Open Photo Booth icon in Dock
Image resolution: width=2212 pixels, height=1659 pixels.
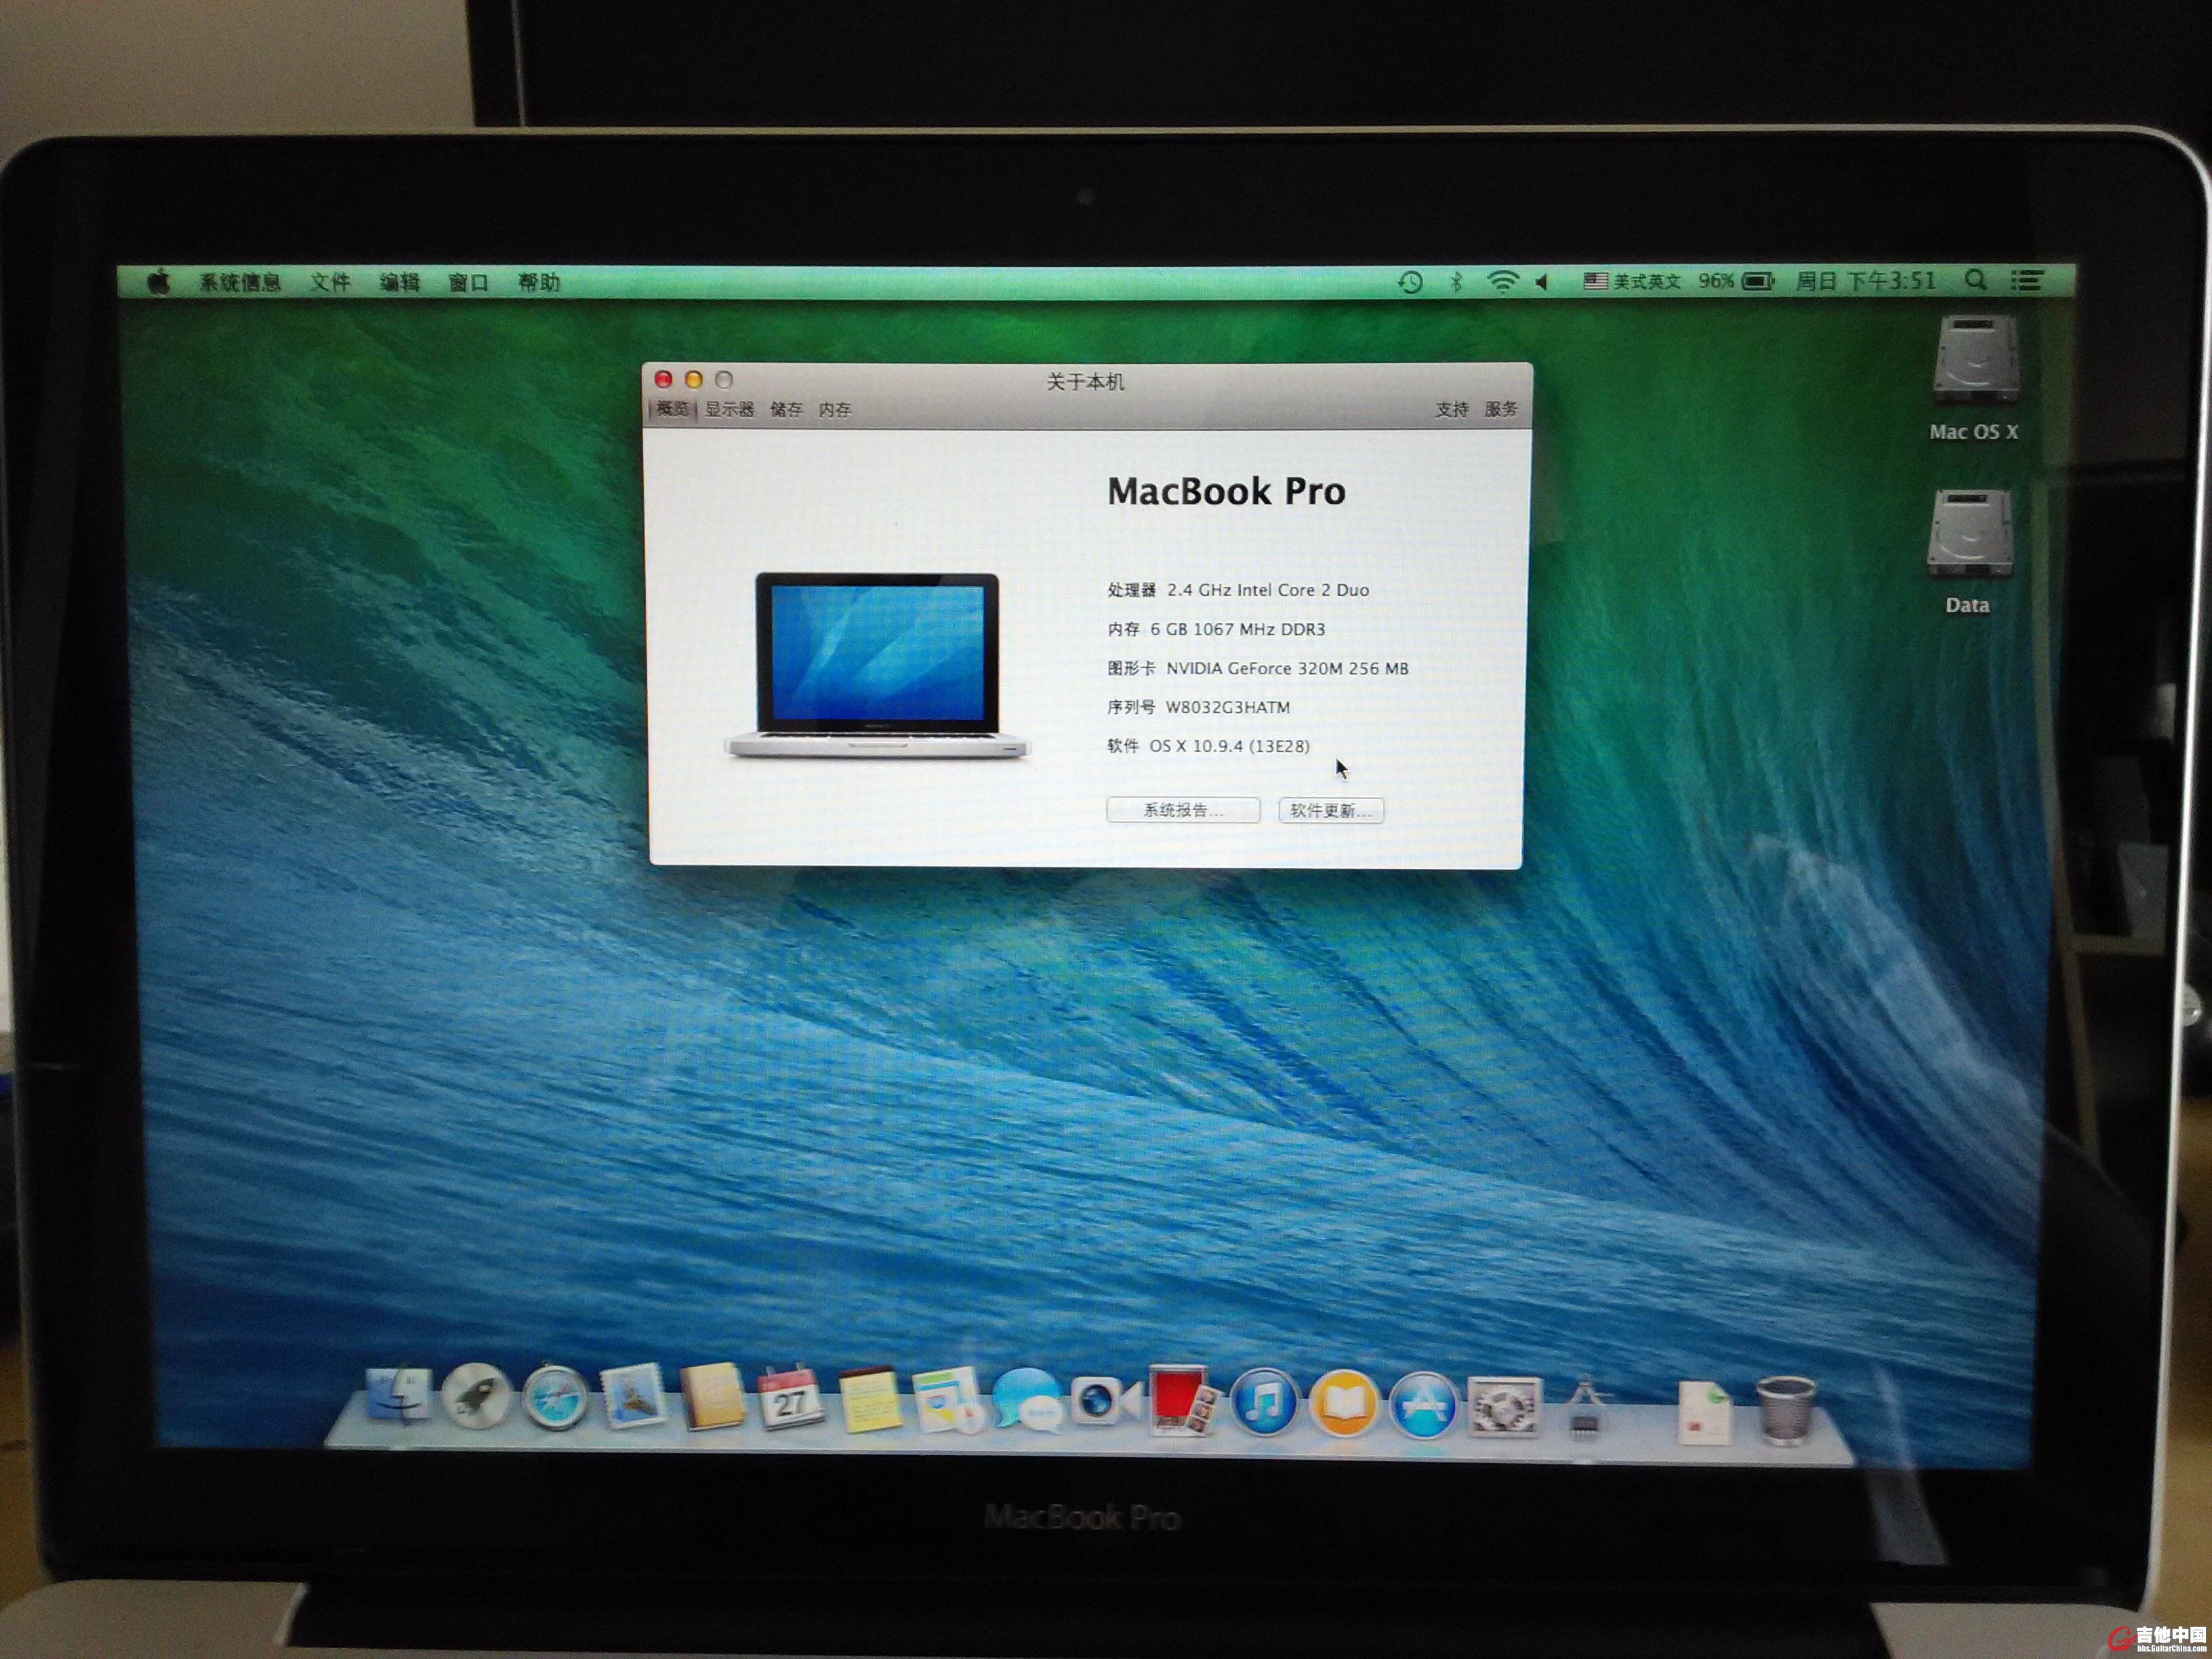point(1184,1400)
